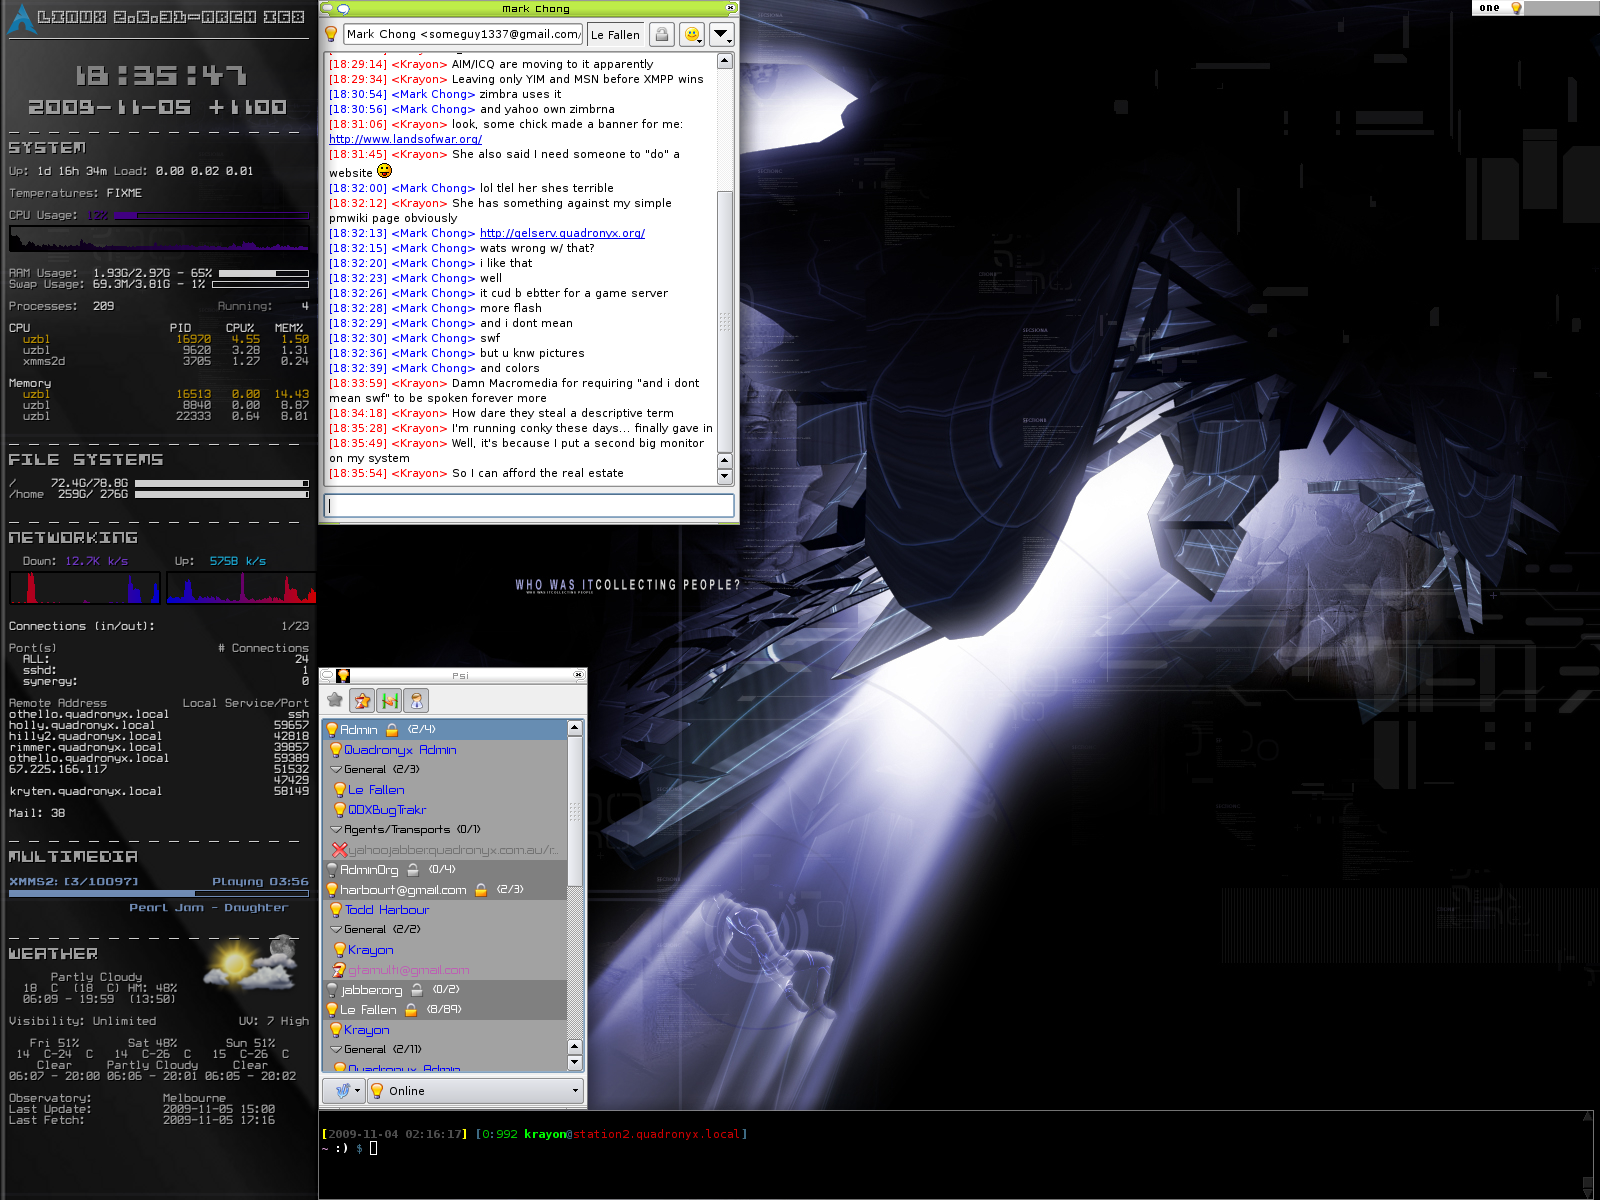The image size is (1600, 1200).
Task: Select the Todd Harbour contact
Action: (x=386, y=910)
